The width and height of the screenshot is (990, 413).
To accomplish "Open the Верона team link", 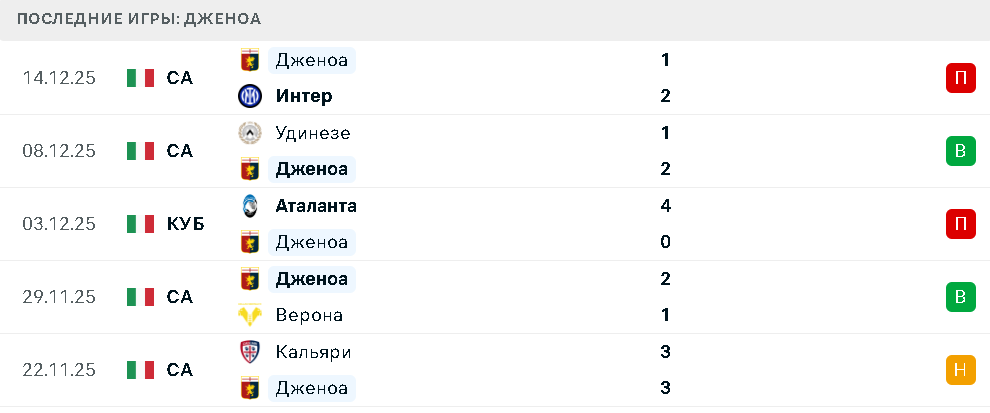I will pyautogui.click(x=309, y=315).
